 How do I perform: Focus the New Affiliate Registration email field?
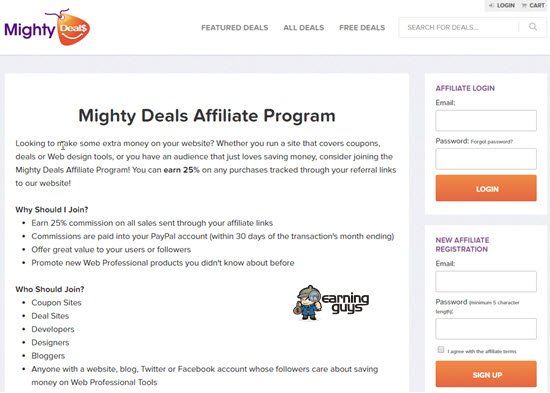click(486, 281)
